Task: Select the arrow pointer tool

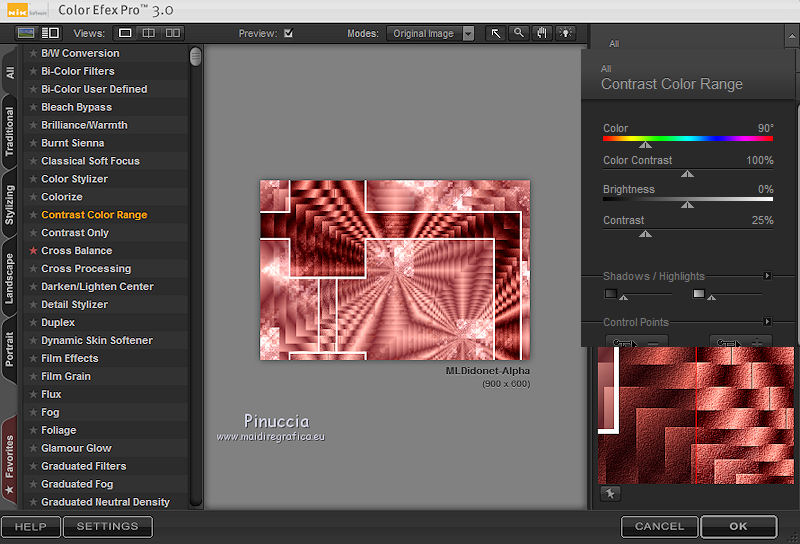Action: (495, 33)
